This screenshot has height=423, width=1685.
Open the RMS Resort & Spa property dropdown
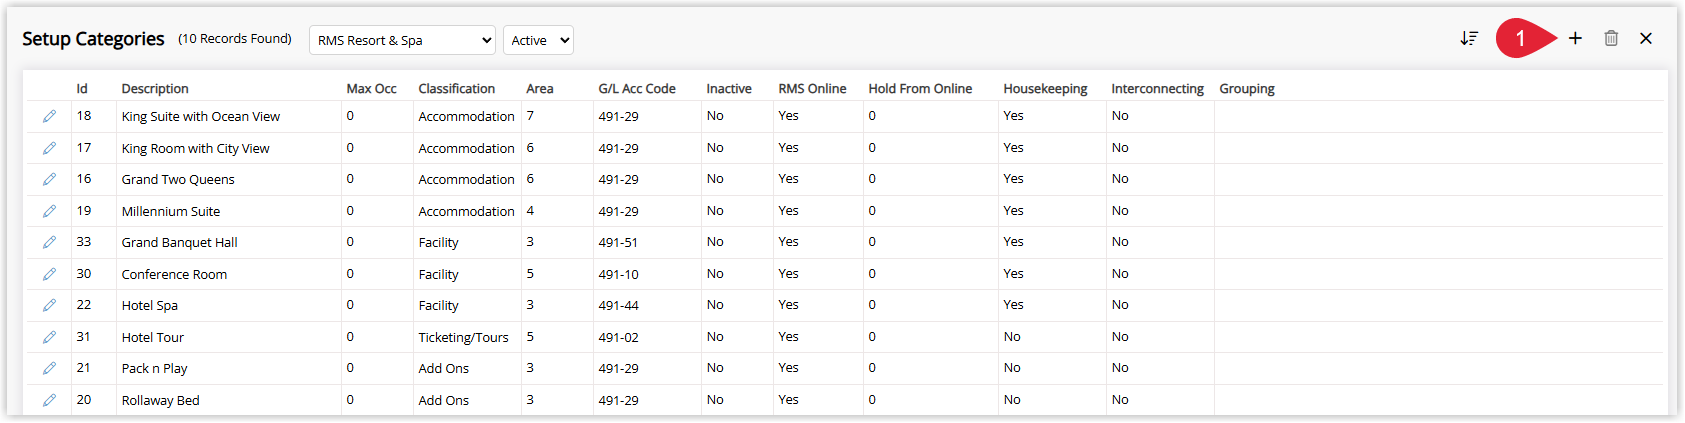pos(402,40)
